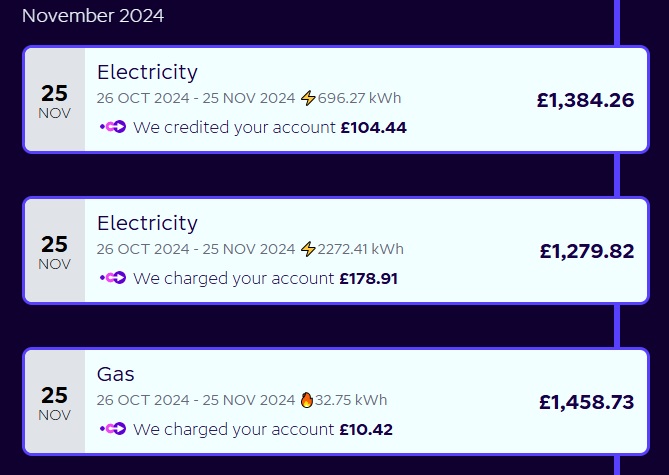Image resolution: width=669 pixels, height=475 pixels.
Task: Click the vertical purple timeline line
Action: [617, 175]
